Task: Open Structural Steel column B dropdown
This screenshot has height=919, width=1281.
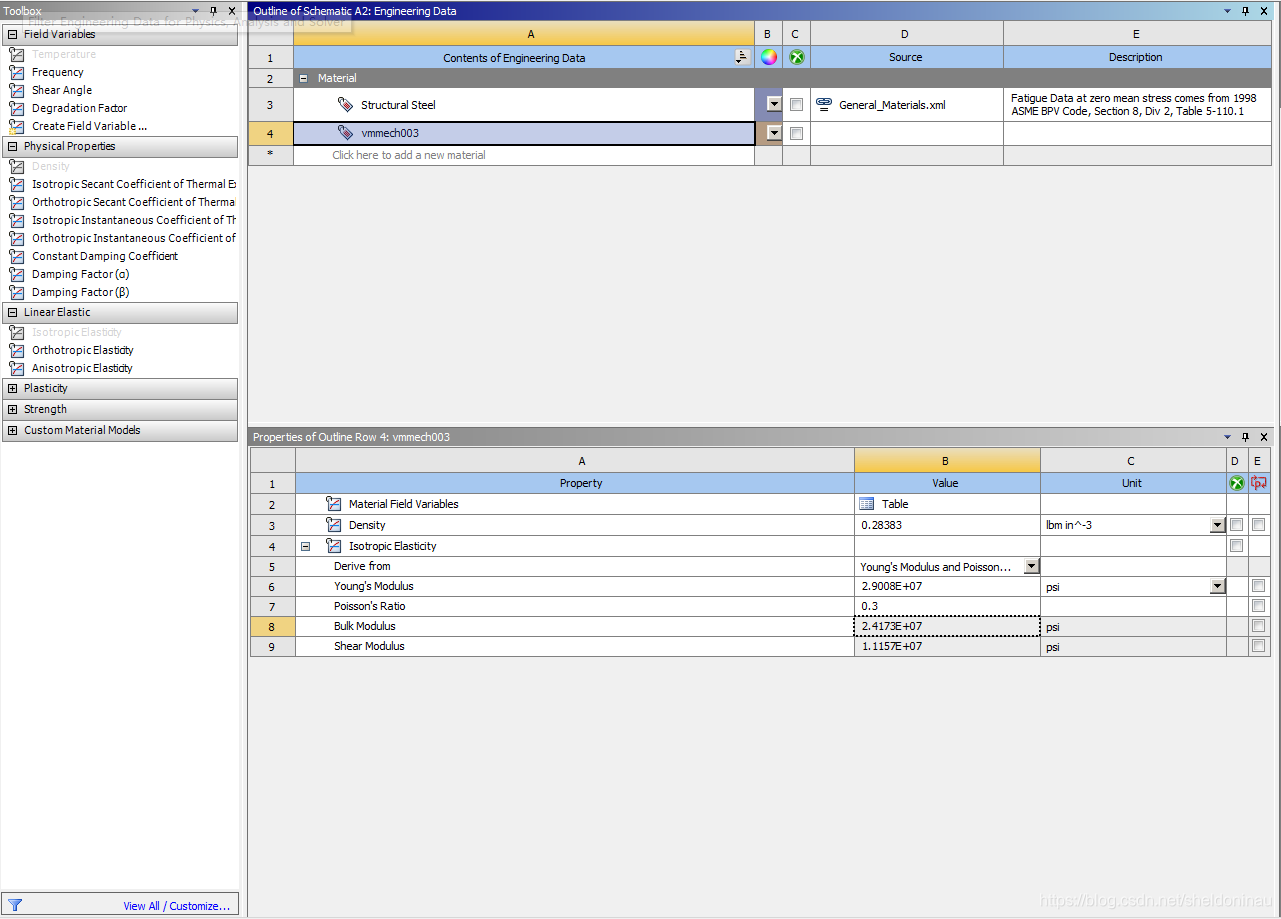Action: tap(773, 104)
